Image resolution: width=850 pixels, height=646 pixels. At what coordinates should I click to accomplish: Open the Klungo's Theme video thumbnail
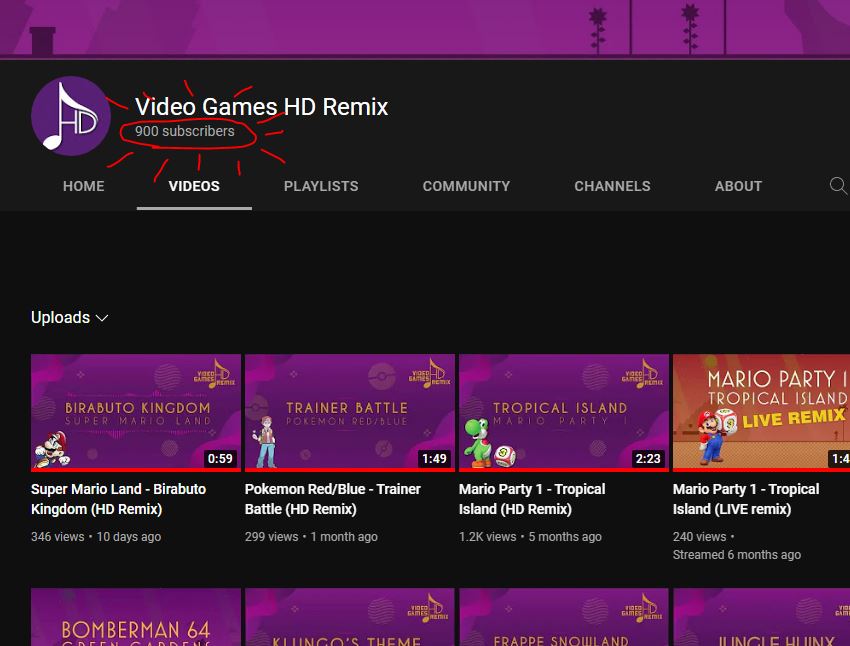pos(350,617)
